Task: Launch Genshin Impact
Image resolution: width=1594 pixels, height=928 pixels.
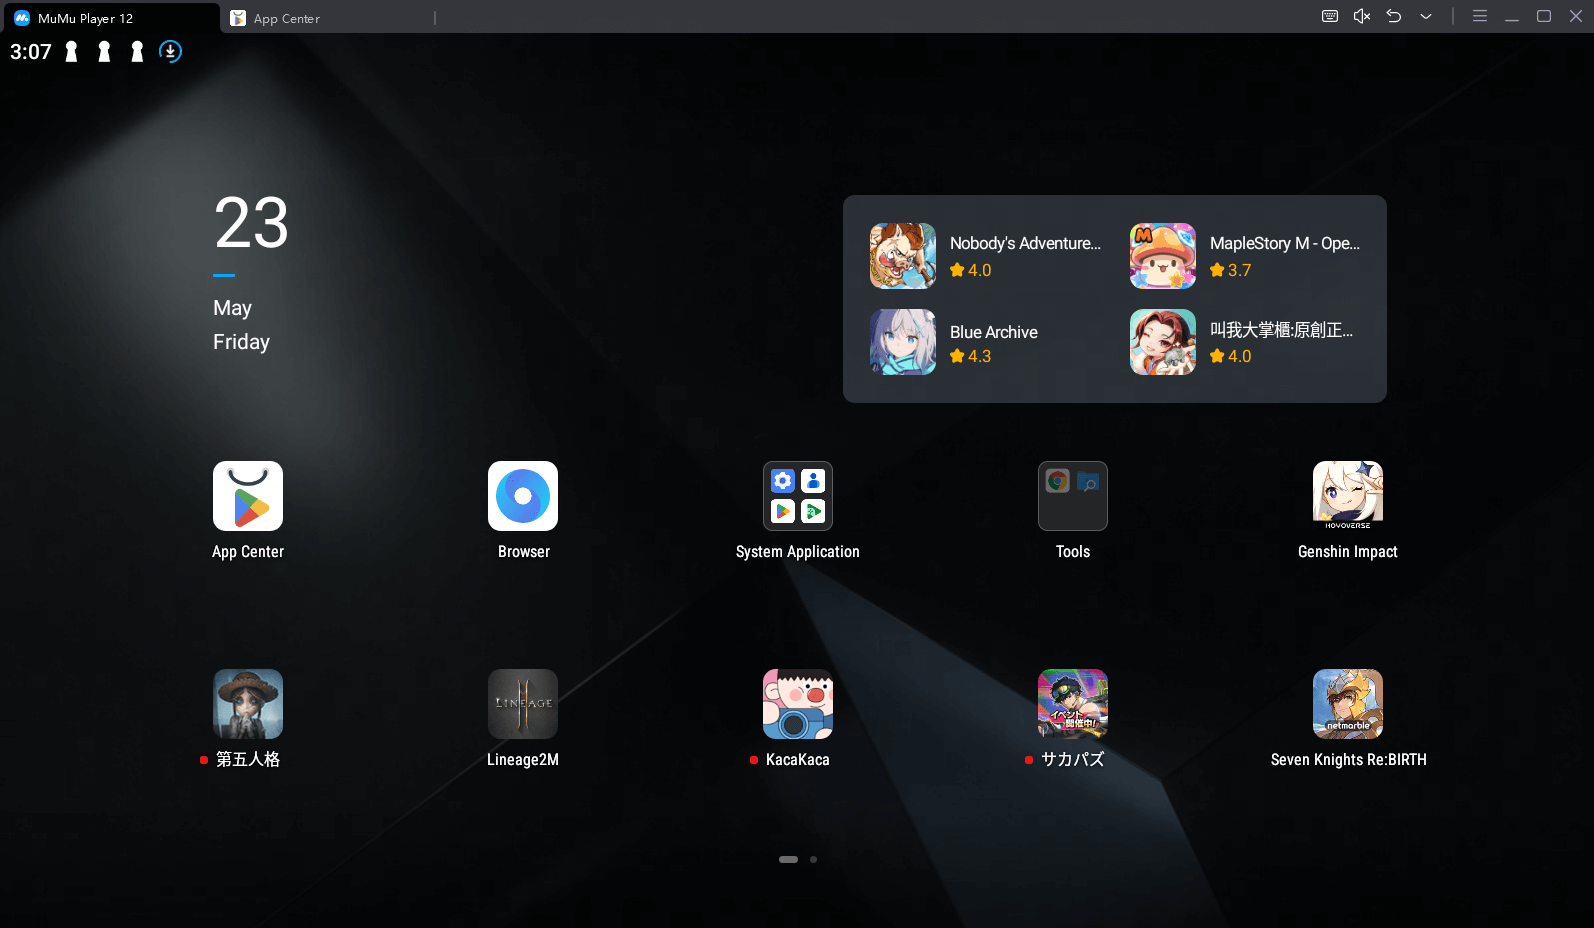Action: point(1348,496)
